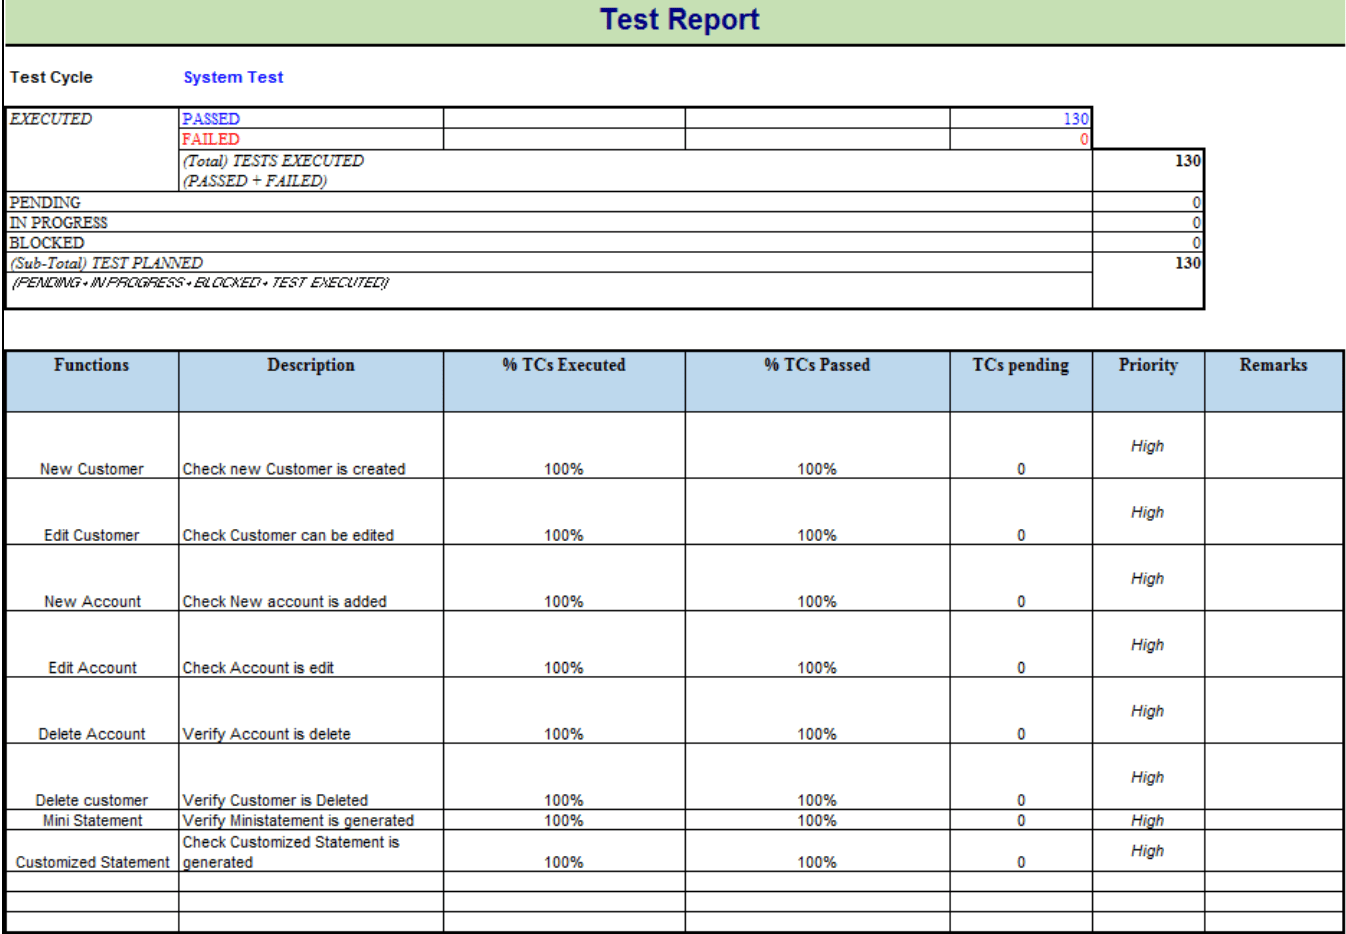
Task: Select the New Customer function row
Action: 91,467
